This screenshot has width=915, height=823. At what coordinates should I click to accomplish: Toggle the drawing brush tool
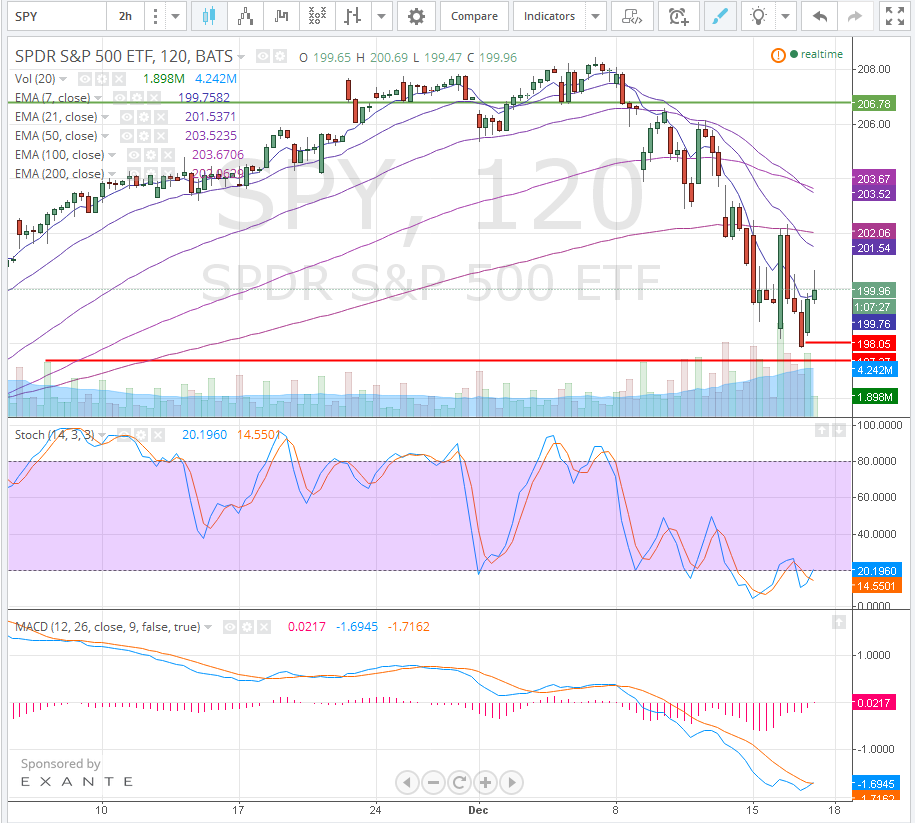(x=720, y=16)
